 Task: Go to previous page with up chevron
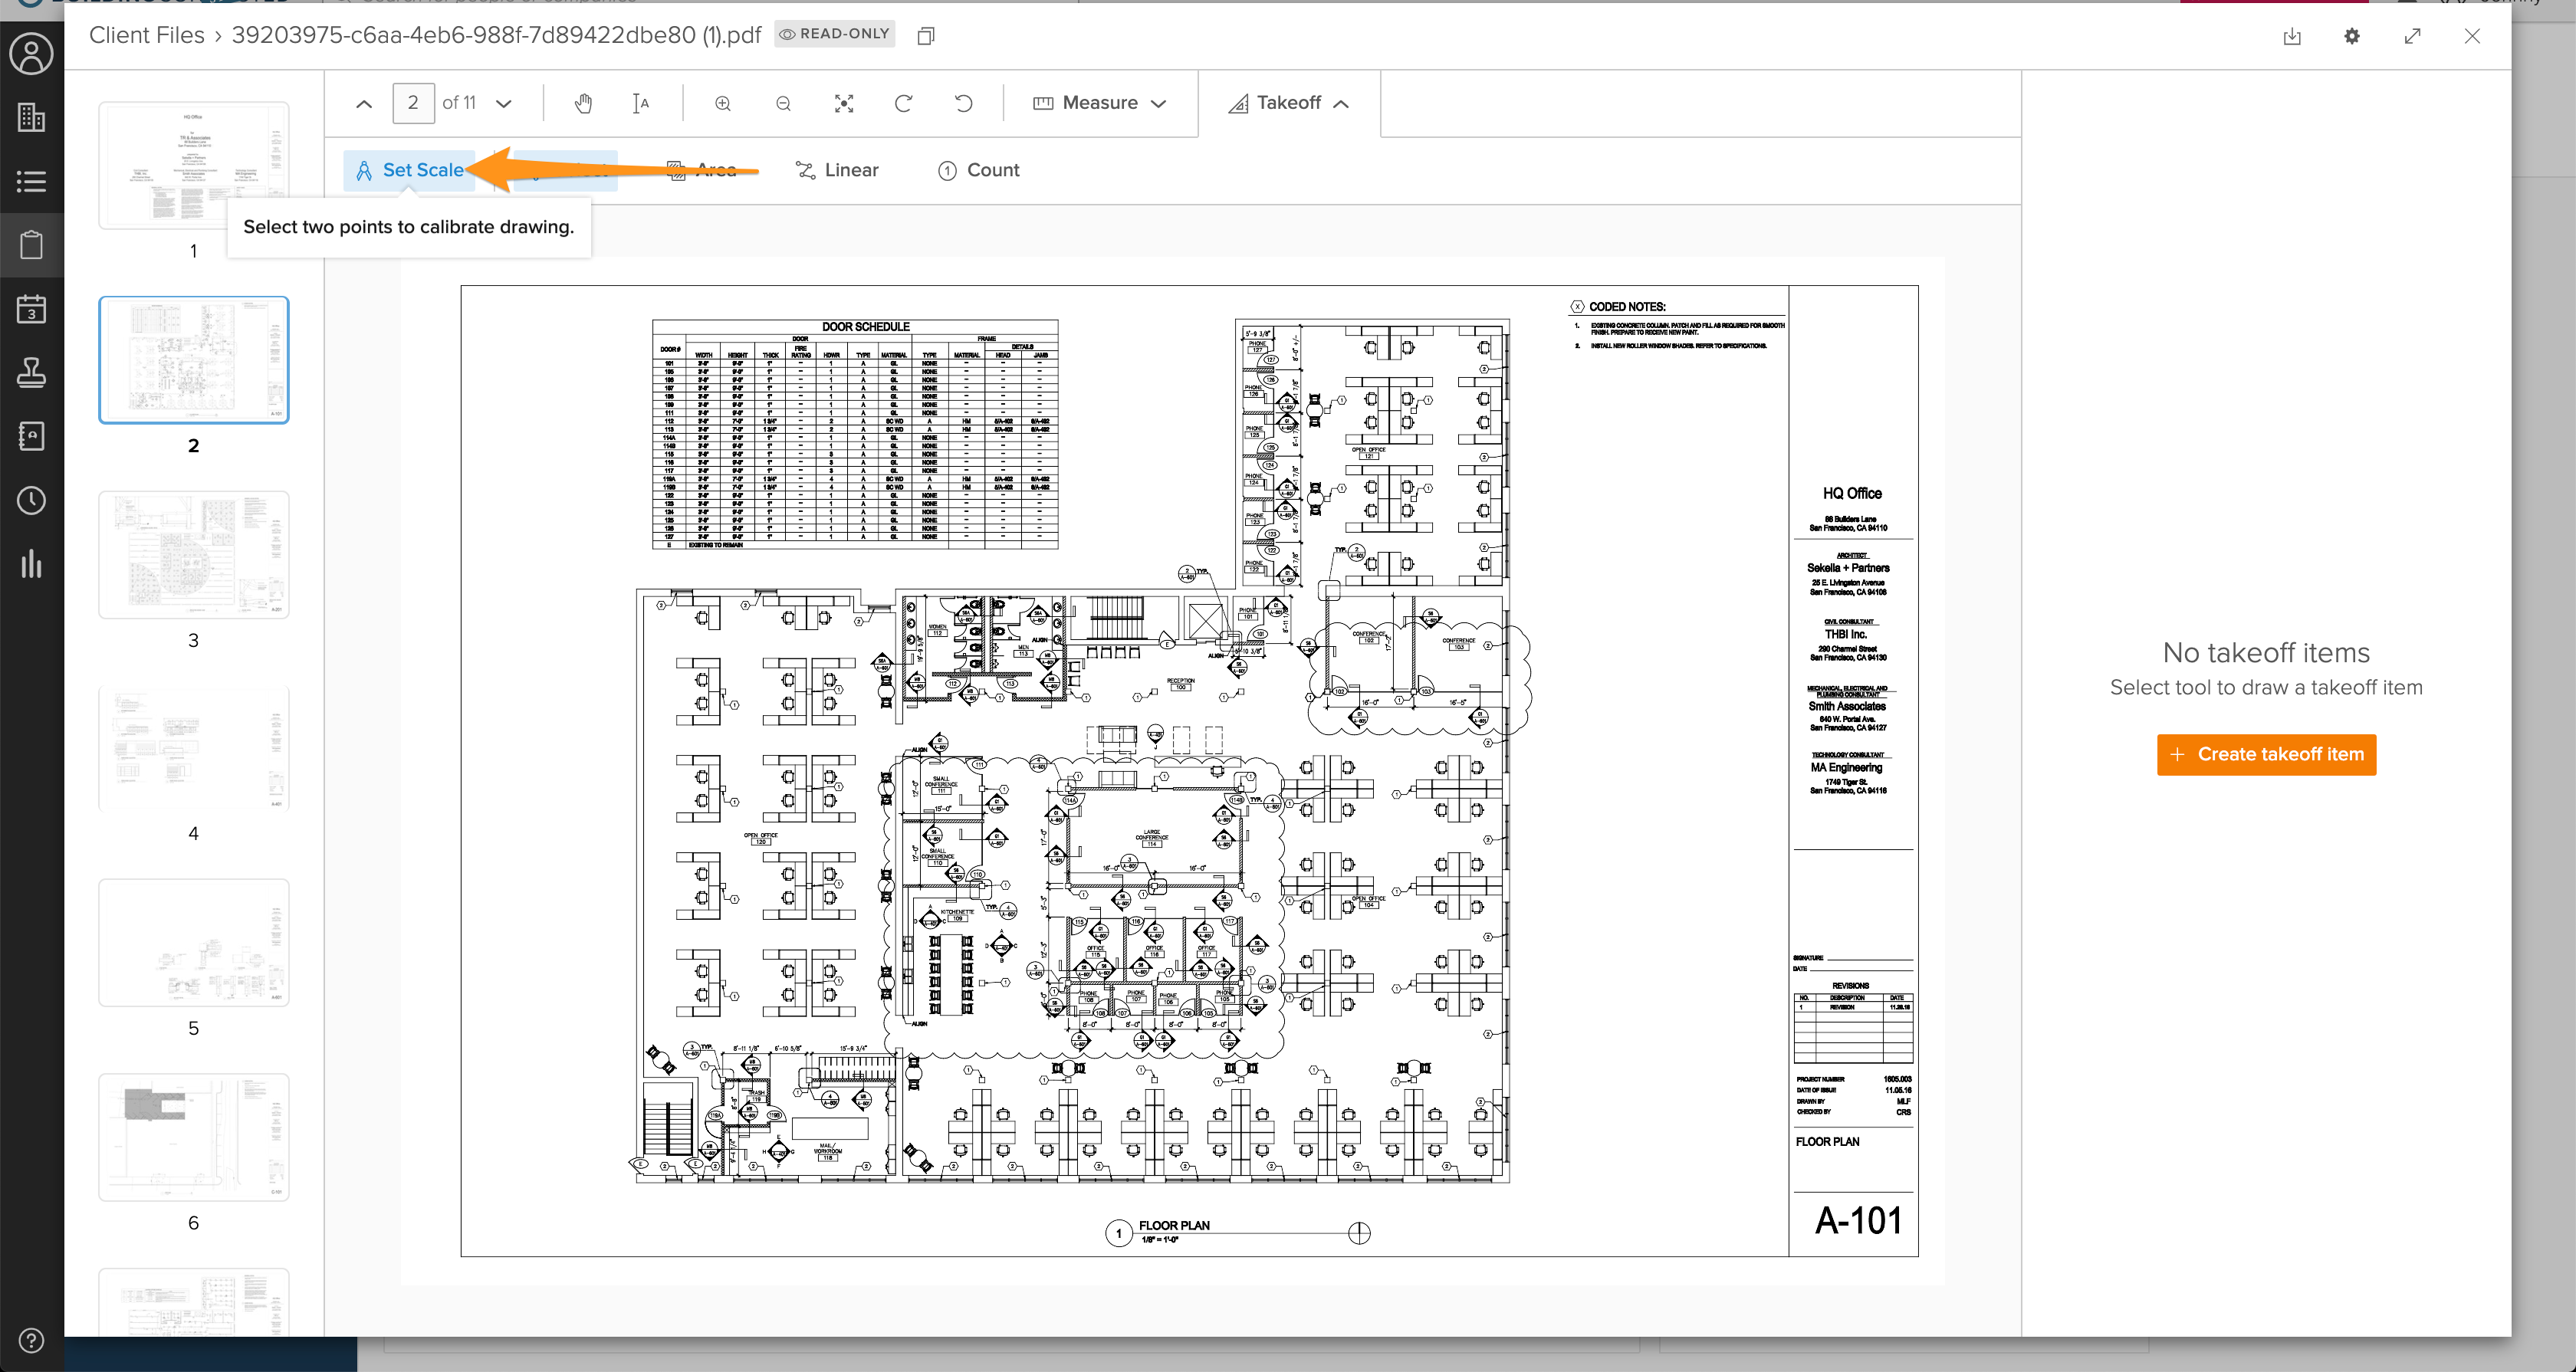coord(364,103)
